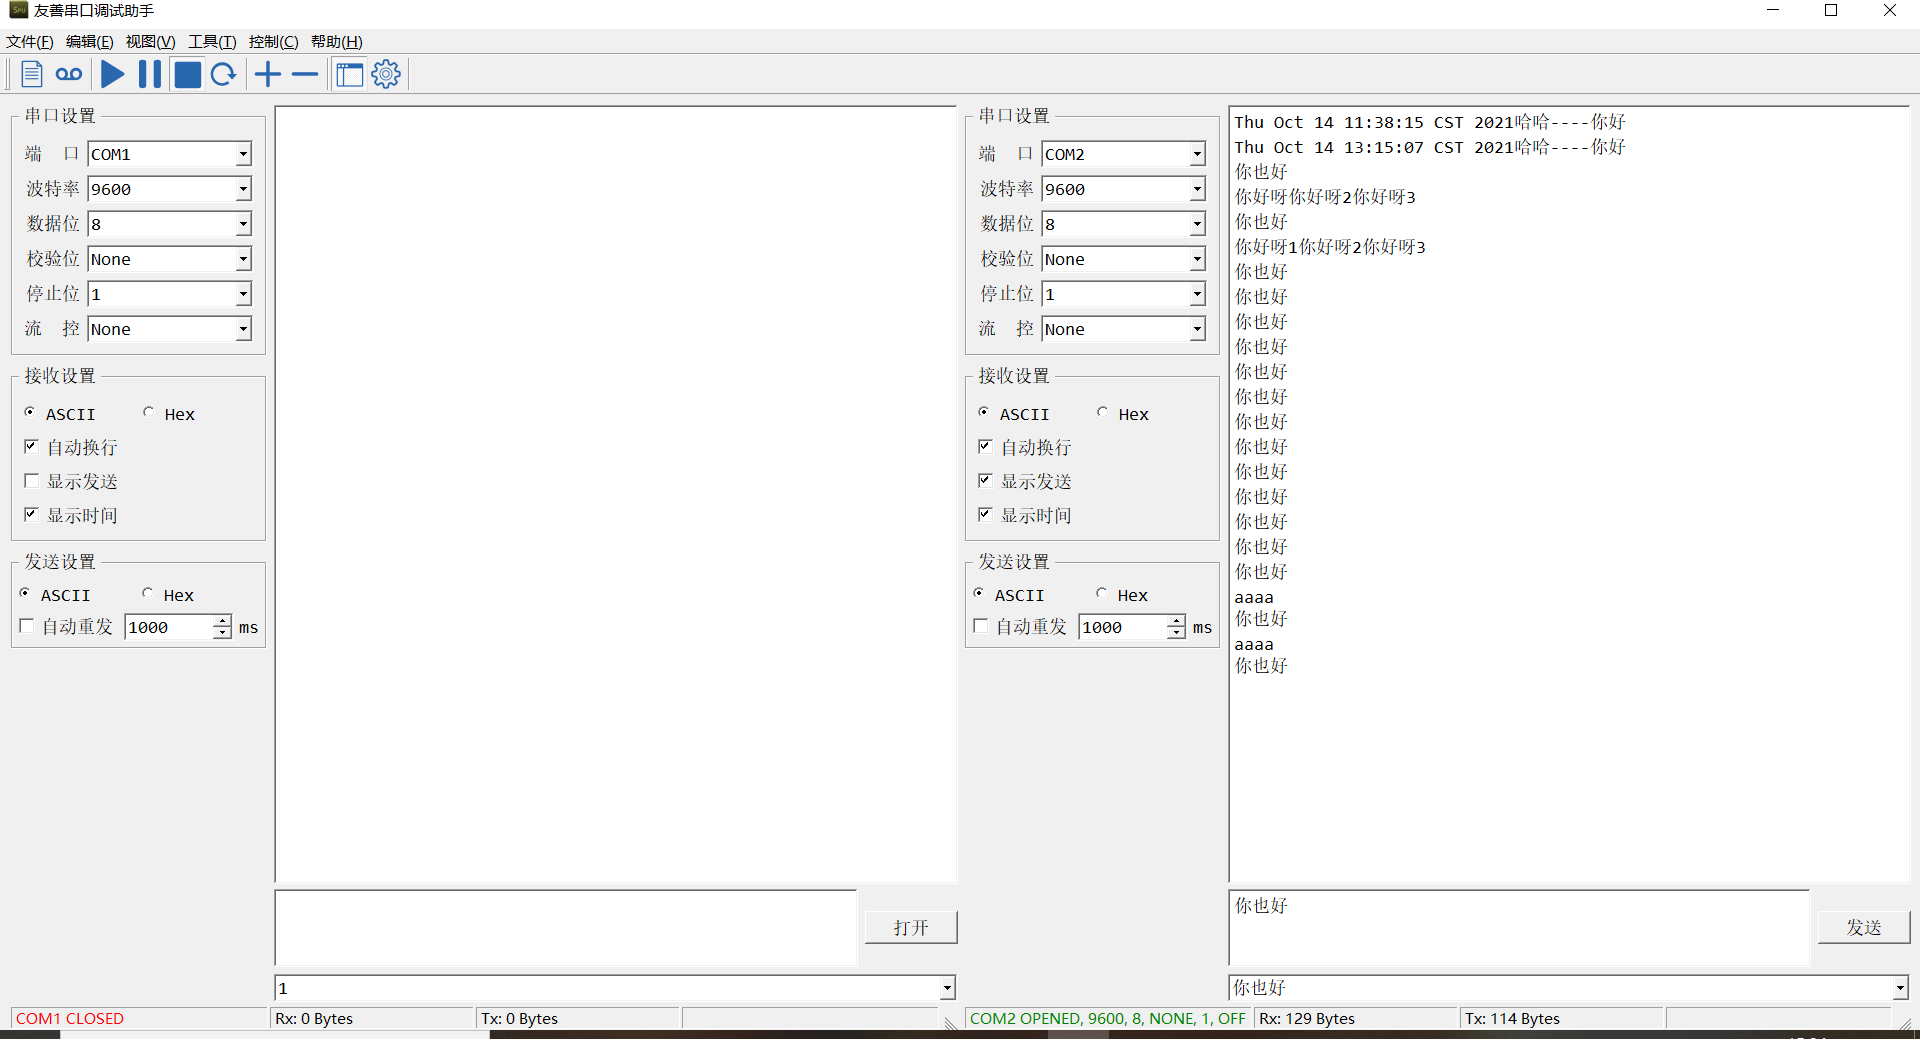Toggle right 自动换行 checkbox

click(985, 446)
